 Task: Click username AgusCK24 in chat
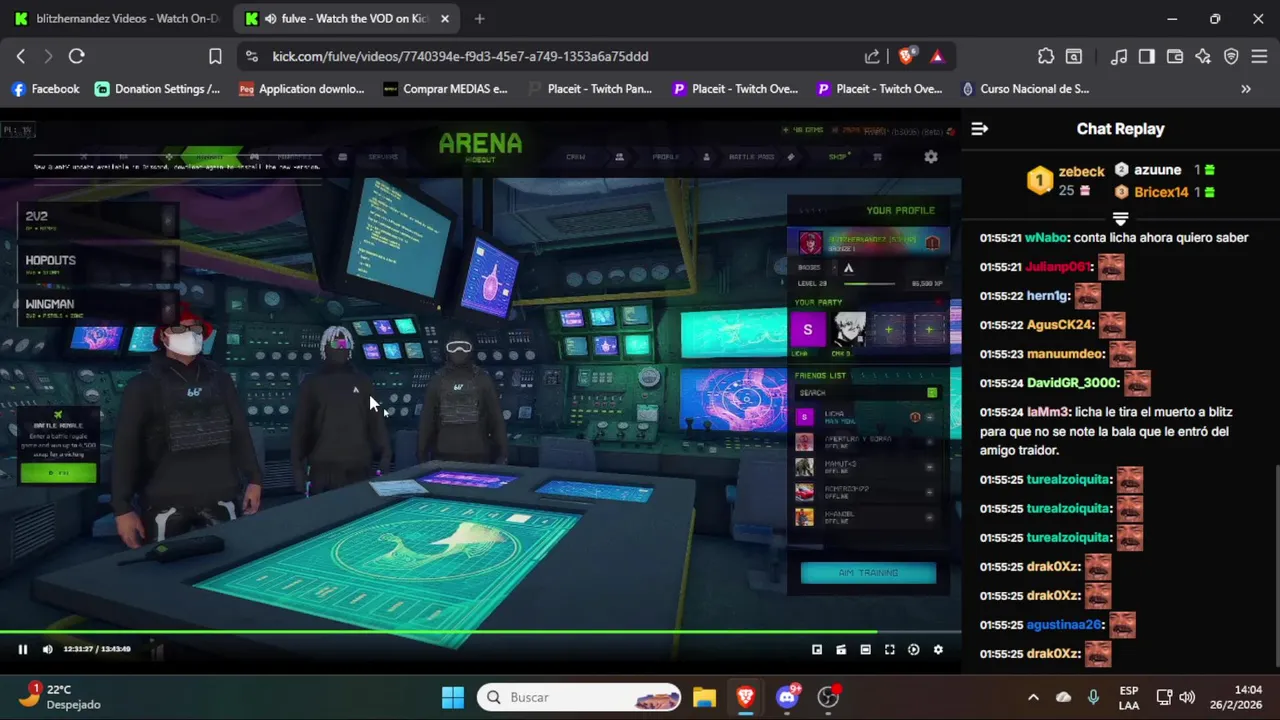[x=1059, y=325]
